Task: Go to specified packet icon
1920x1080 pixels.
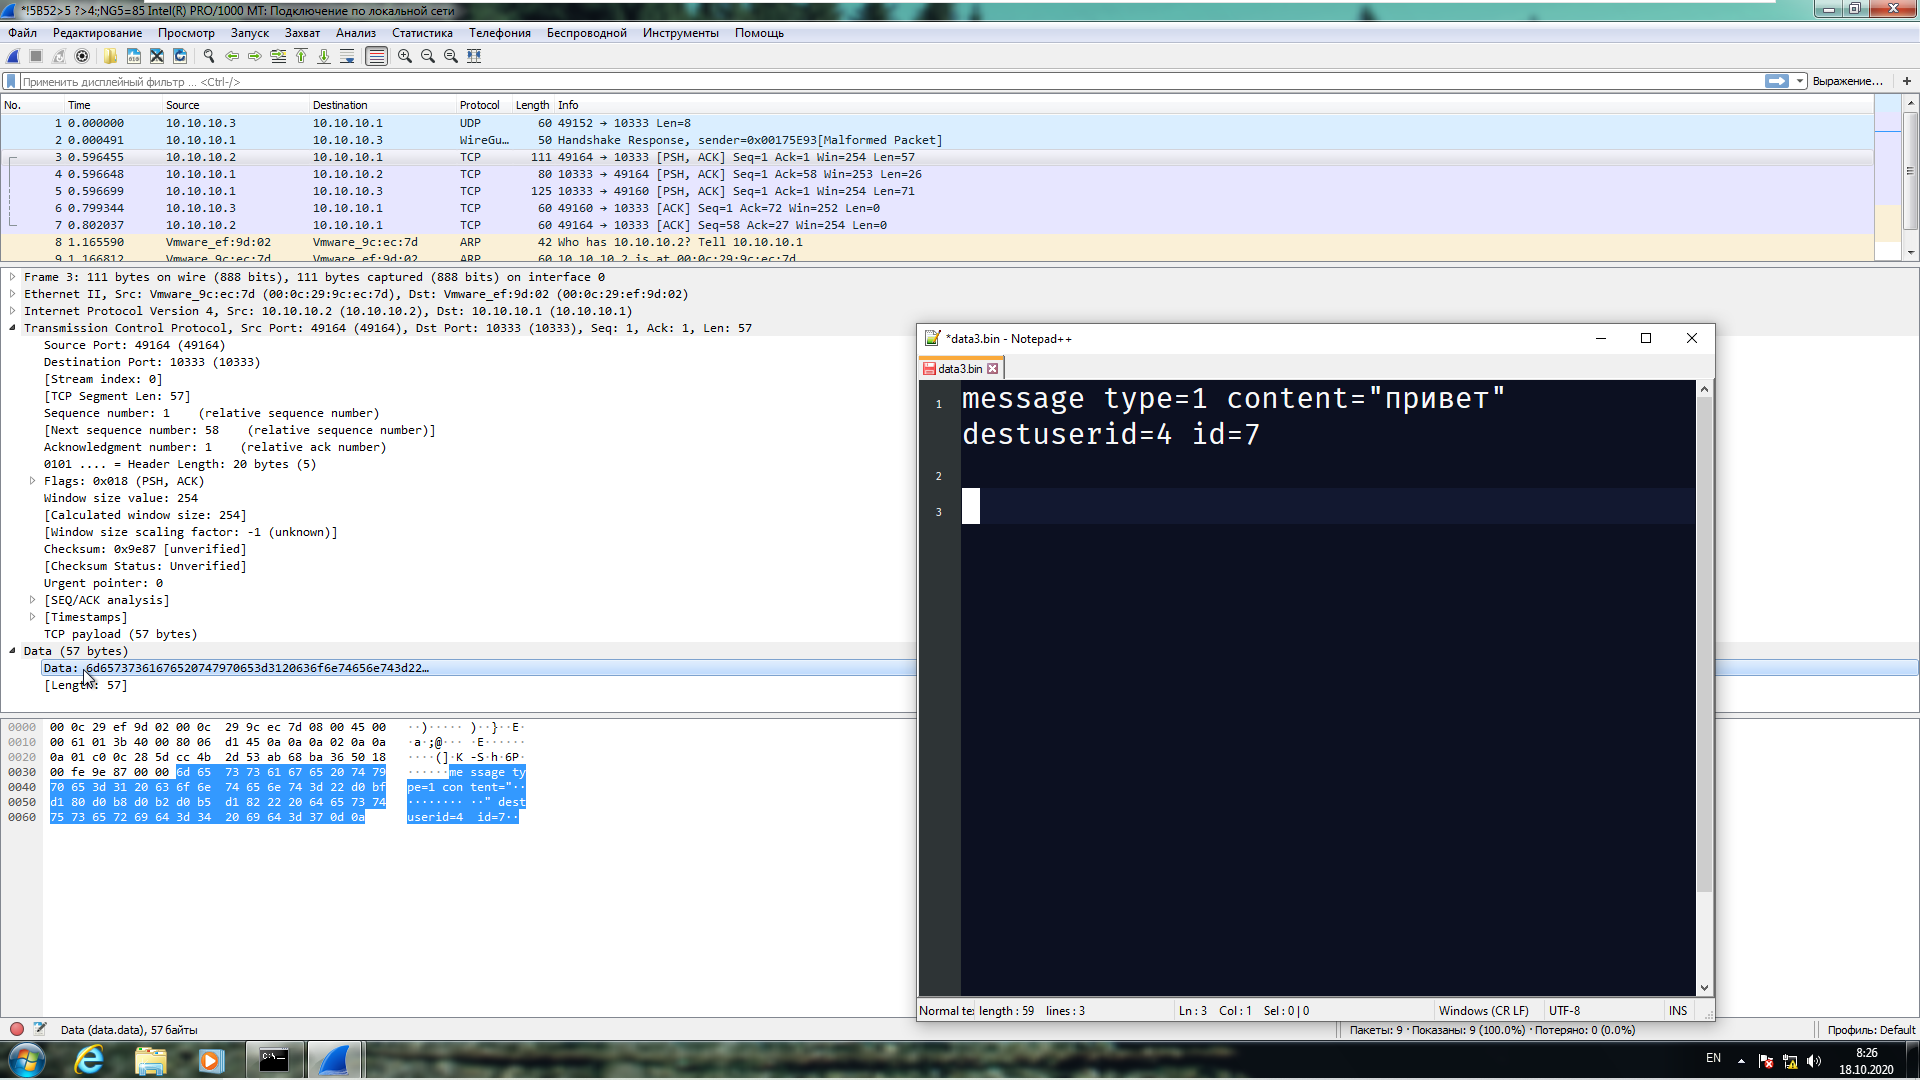Action: [278, 56]
